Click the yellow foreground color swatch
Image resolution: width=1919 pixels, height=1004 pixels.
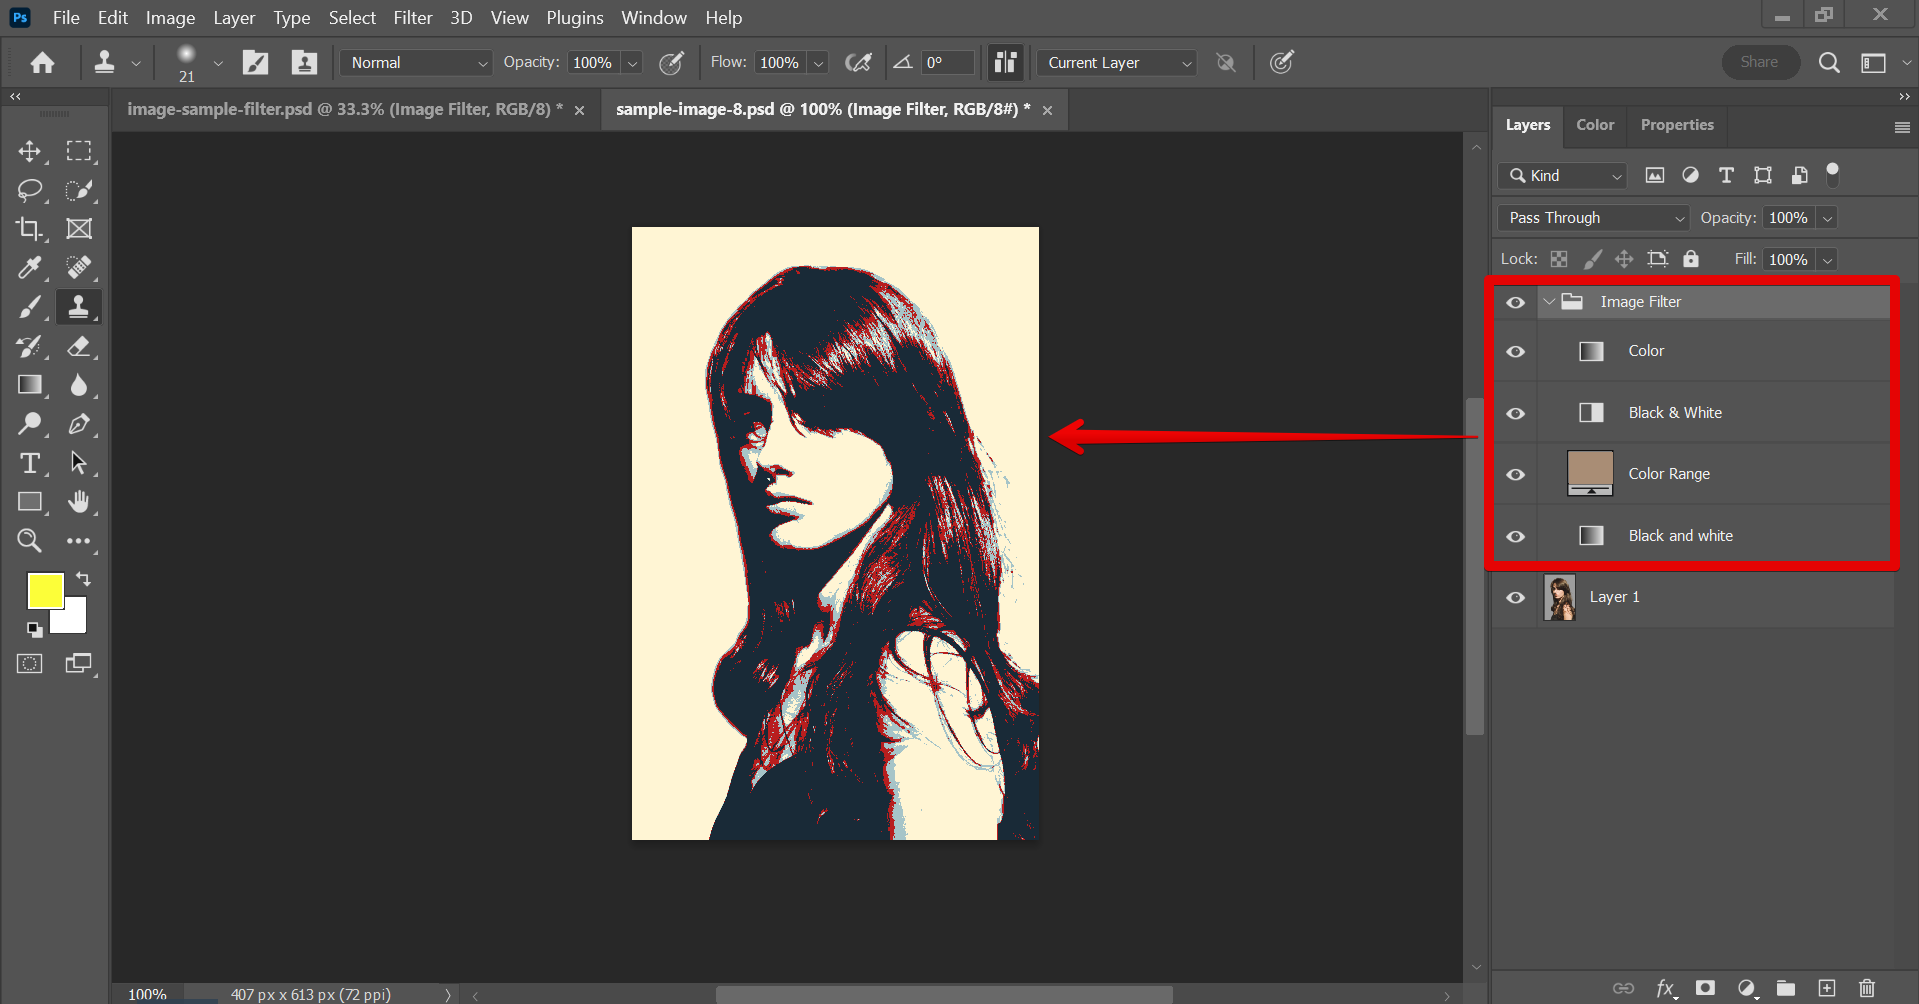point(44,591)
